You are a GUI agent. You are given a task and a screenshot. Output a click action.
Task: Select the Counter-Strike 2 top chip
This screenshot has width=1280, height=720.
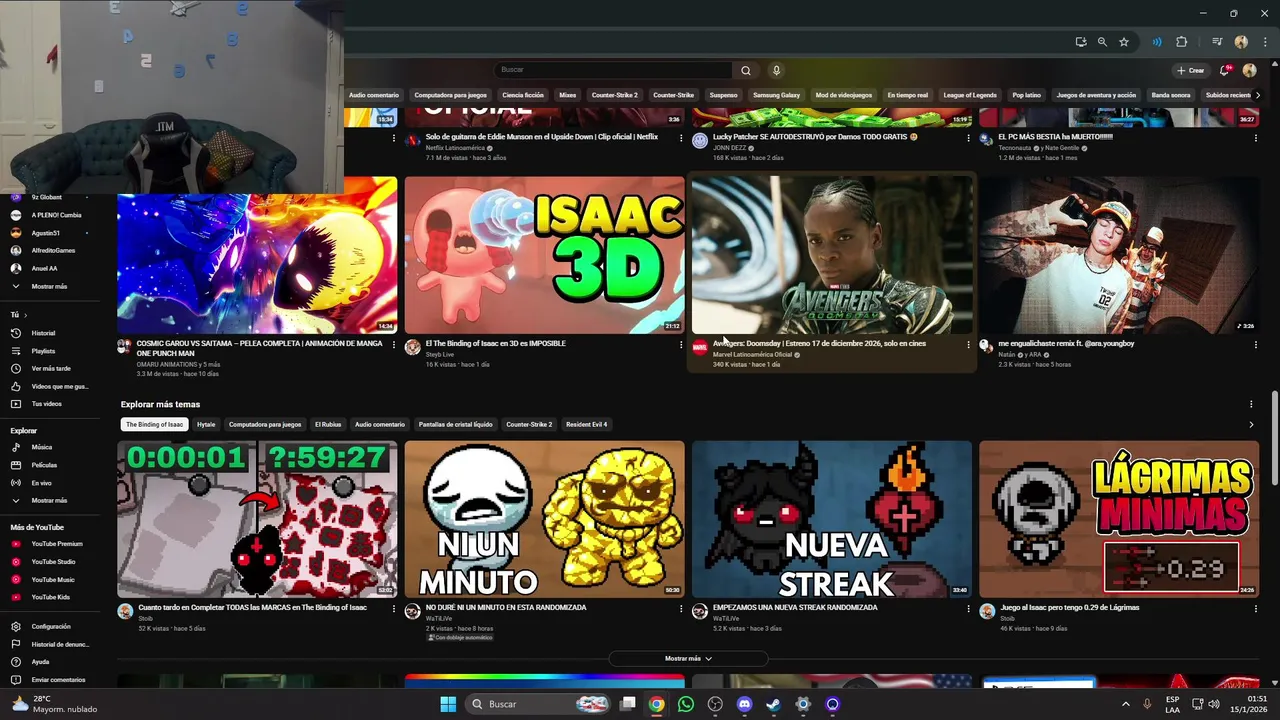pos(614,95)
